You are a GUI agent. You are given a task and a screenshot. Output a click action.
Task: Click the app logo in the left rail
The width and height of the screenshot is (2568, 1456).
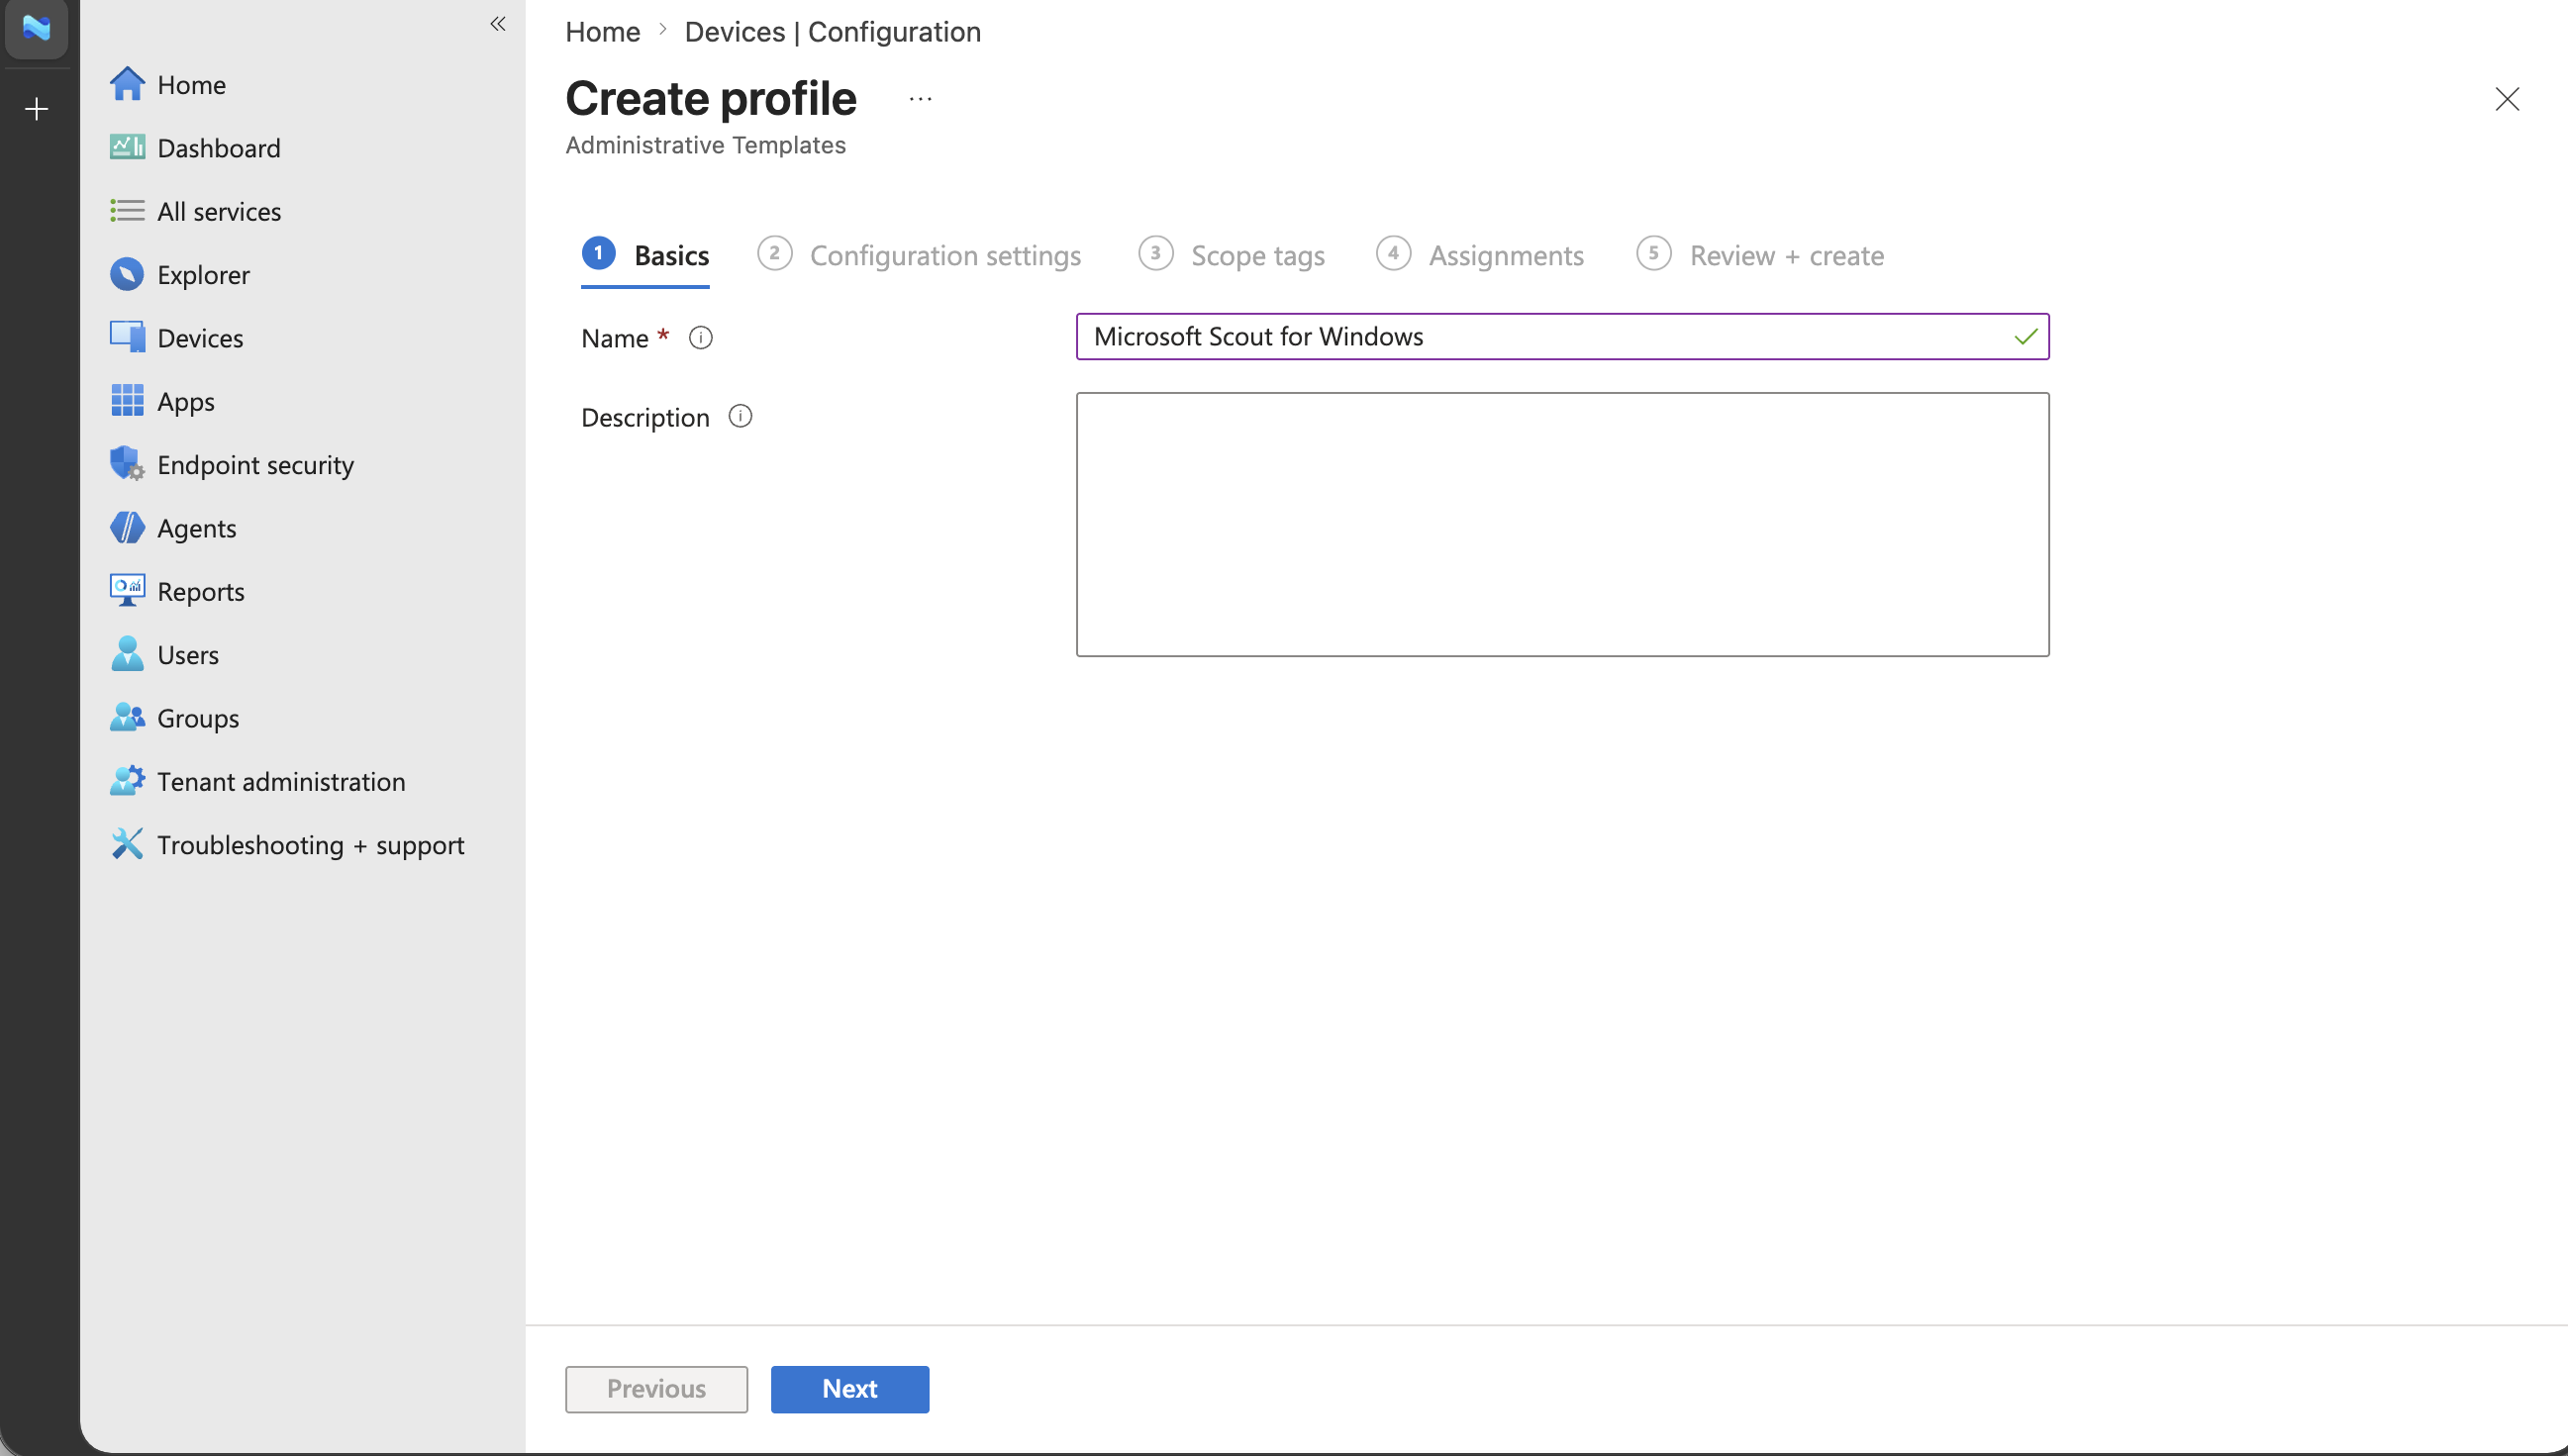click(36, 28)
